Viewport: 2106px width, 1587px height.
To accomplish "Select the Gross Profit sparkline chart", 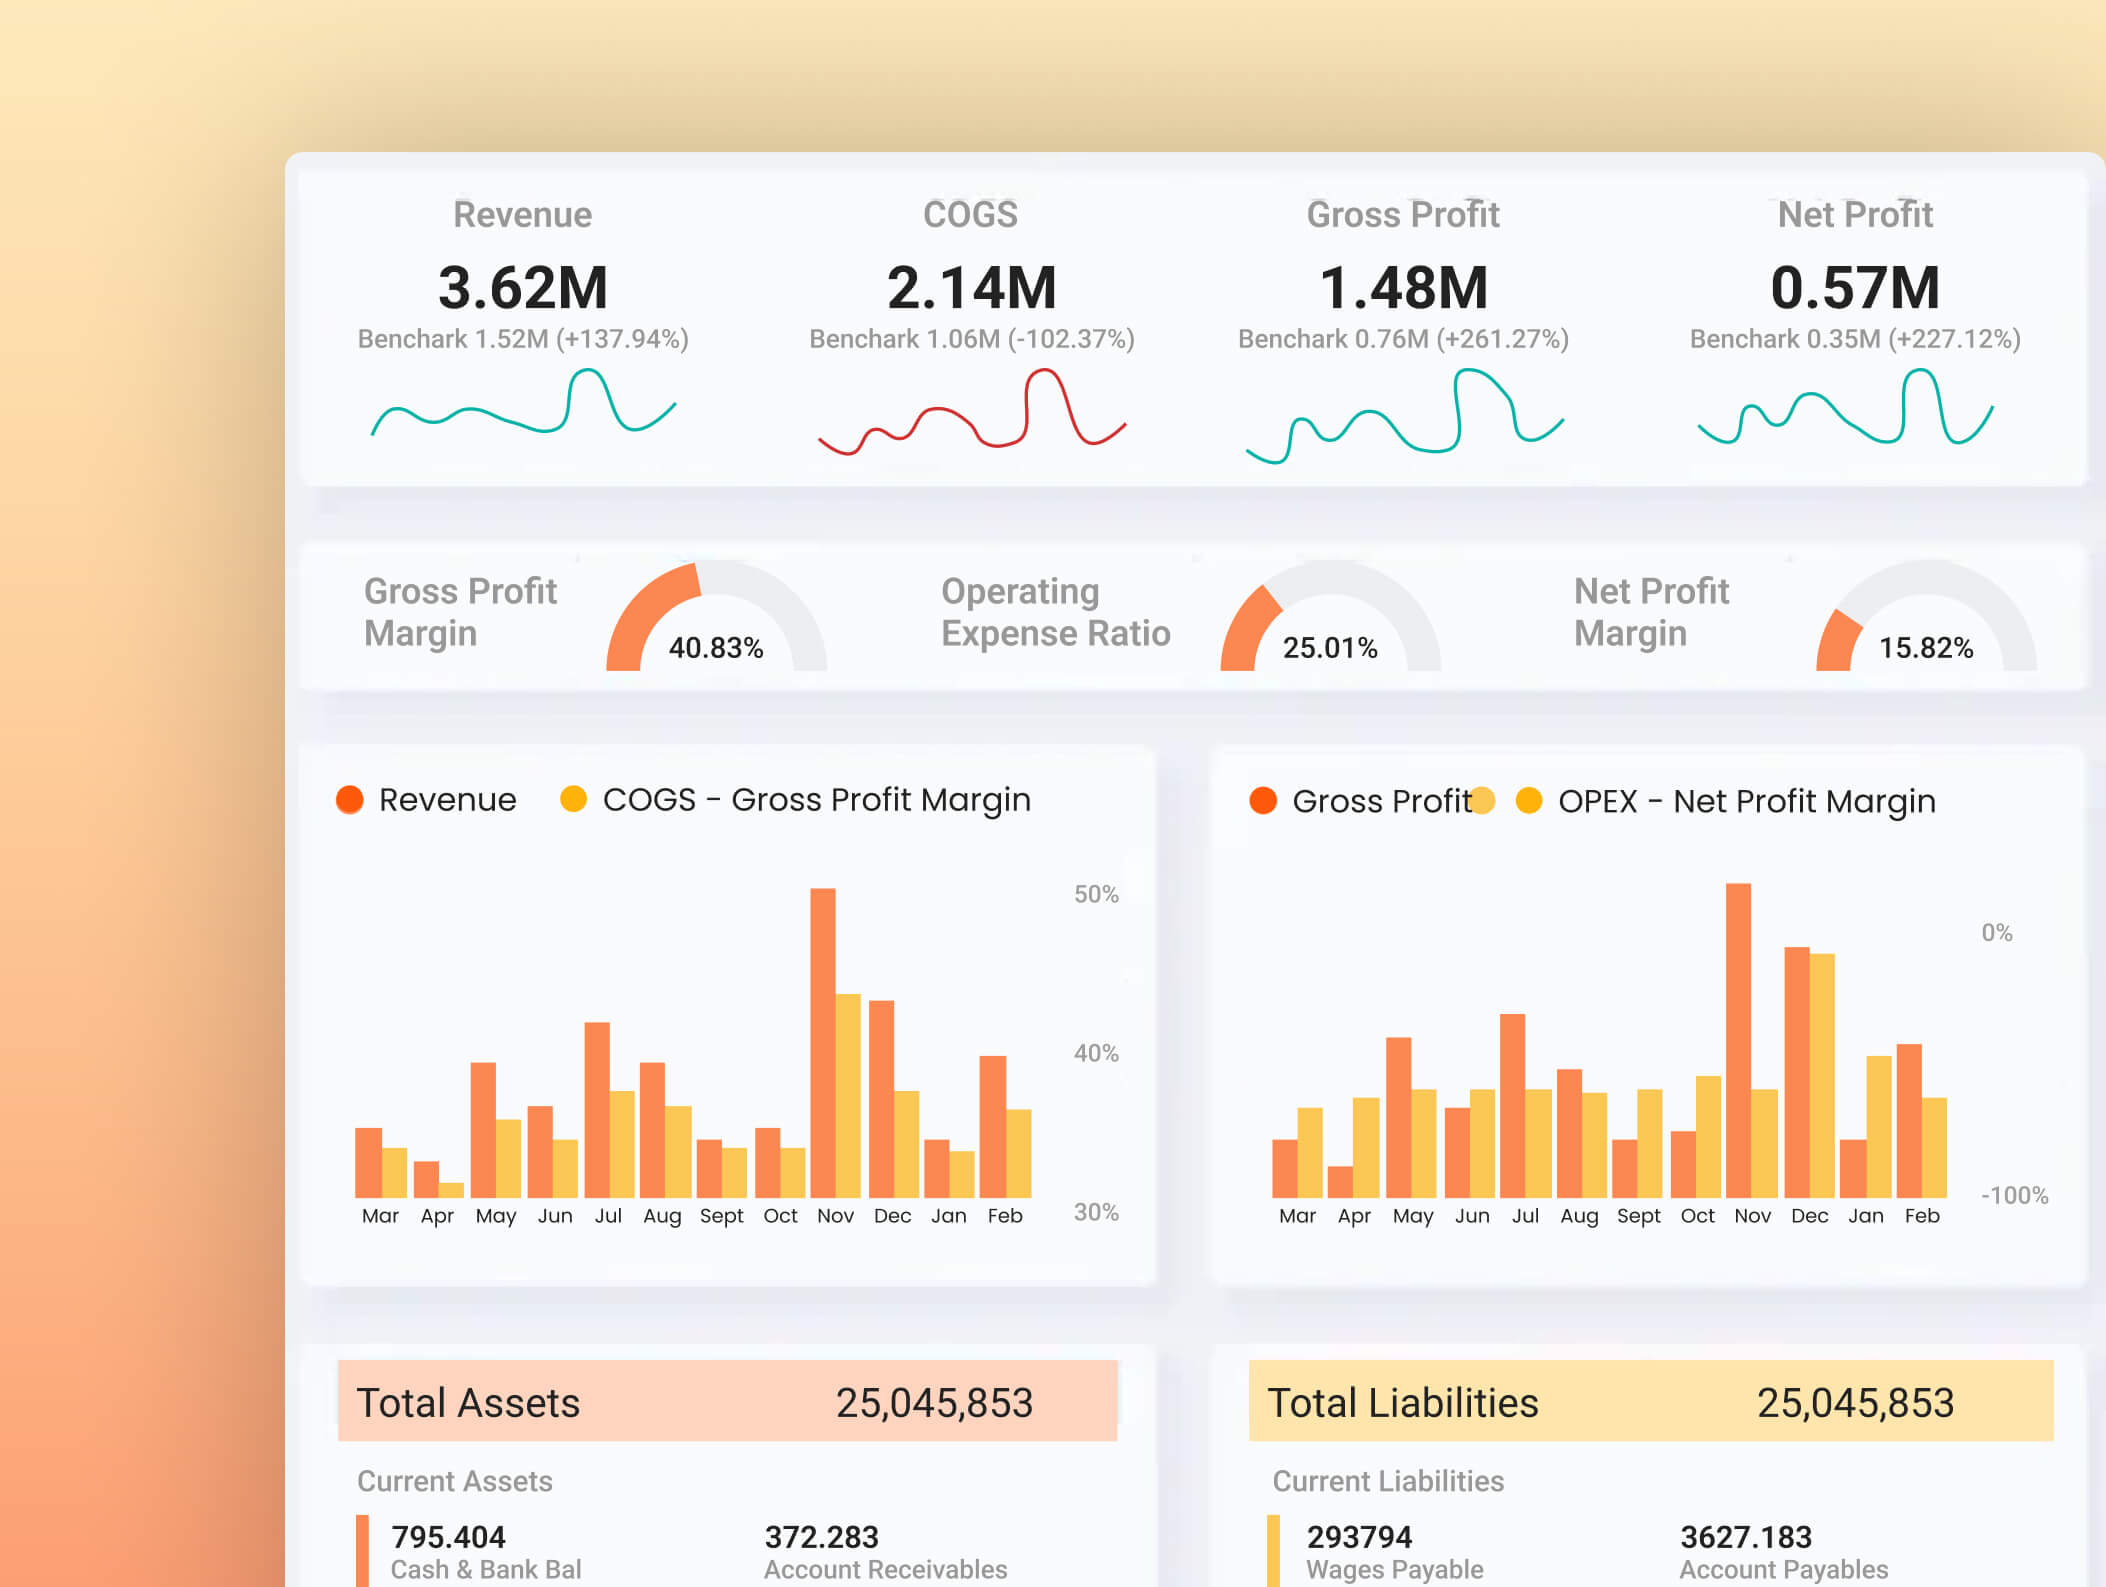I will (1404, 416).
